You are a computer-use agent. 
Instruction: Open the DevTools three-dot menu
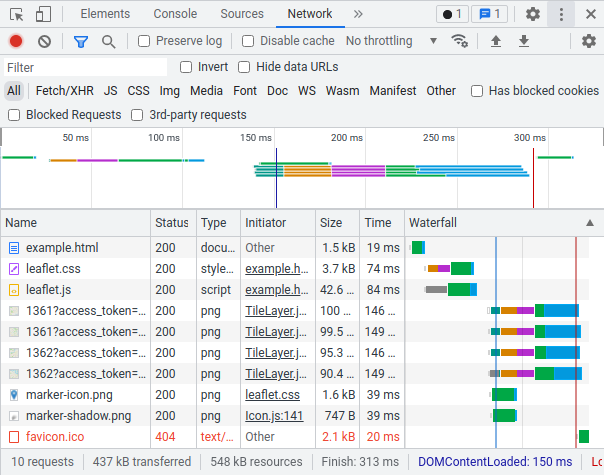(561, 14)
